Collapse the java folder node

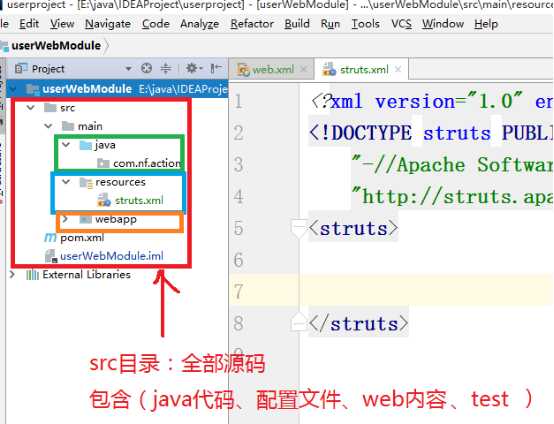66,145
